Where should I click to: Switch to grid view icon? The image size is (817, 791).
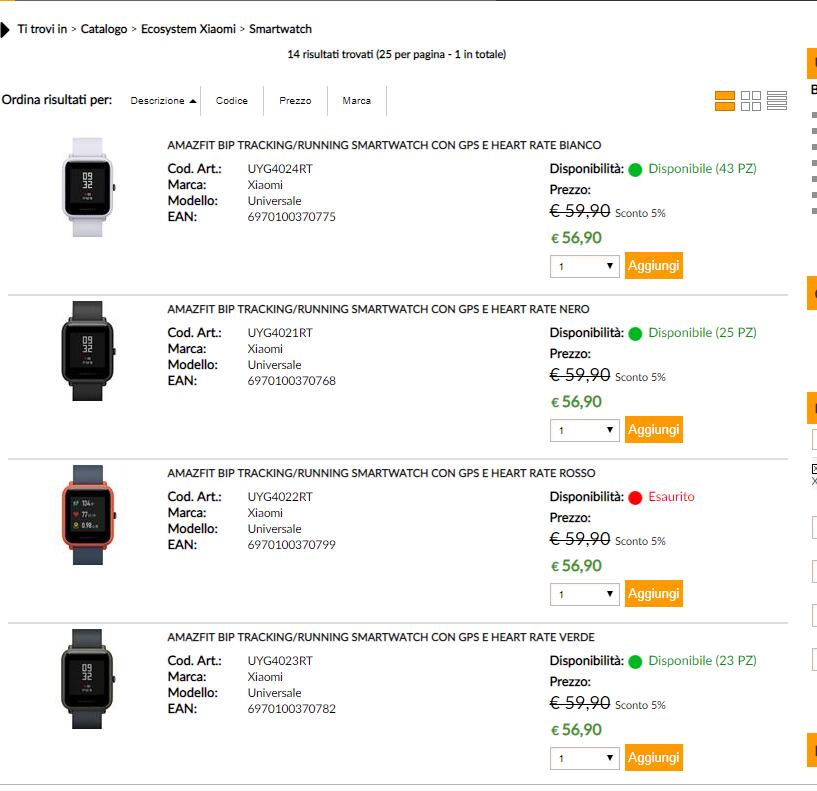click(x=751, y=100)
